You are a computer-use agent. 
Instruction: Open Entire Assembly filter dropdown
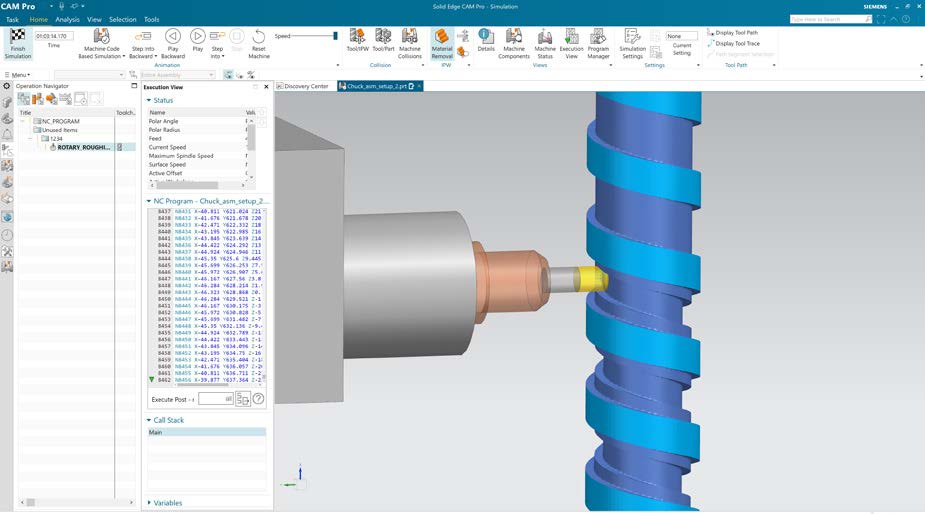(177, 75)
